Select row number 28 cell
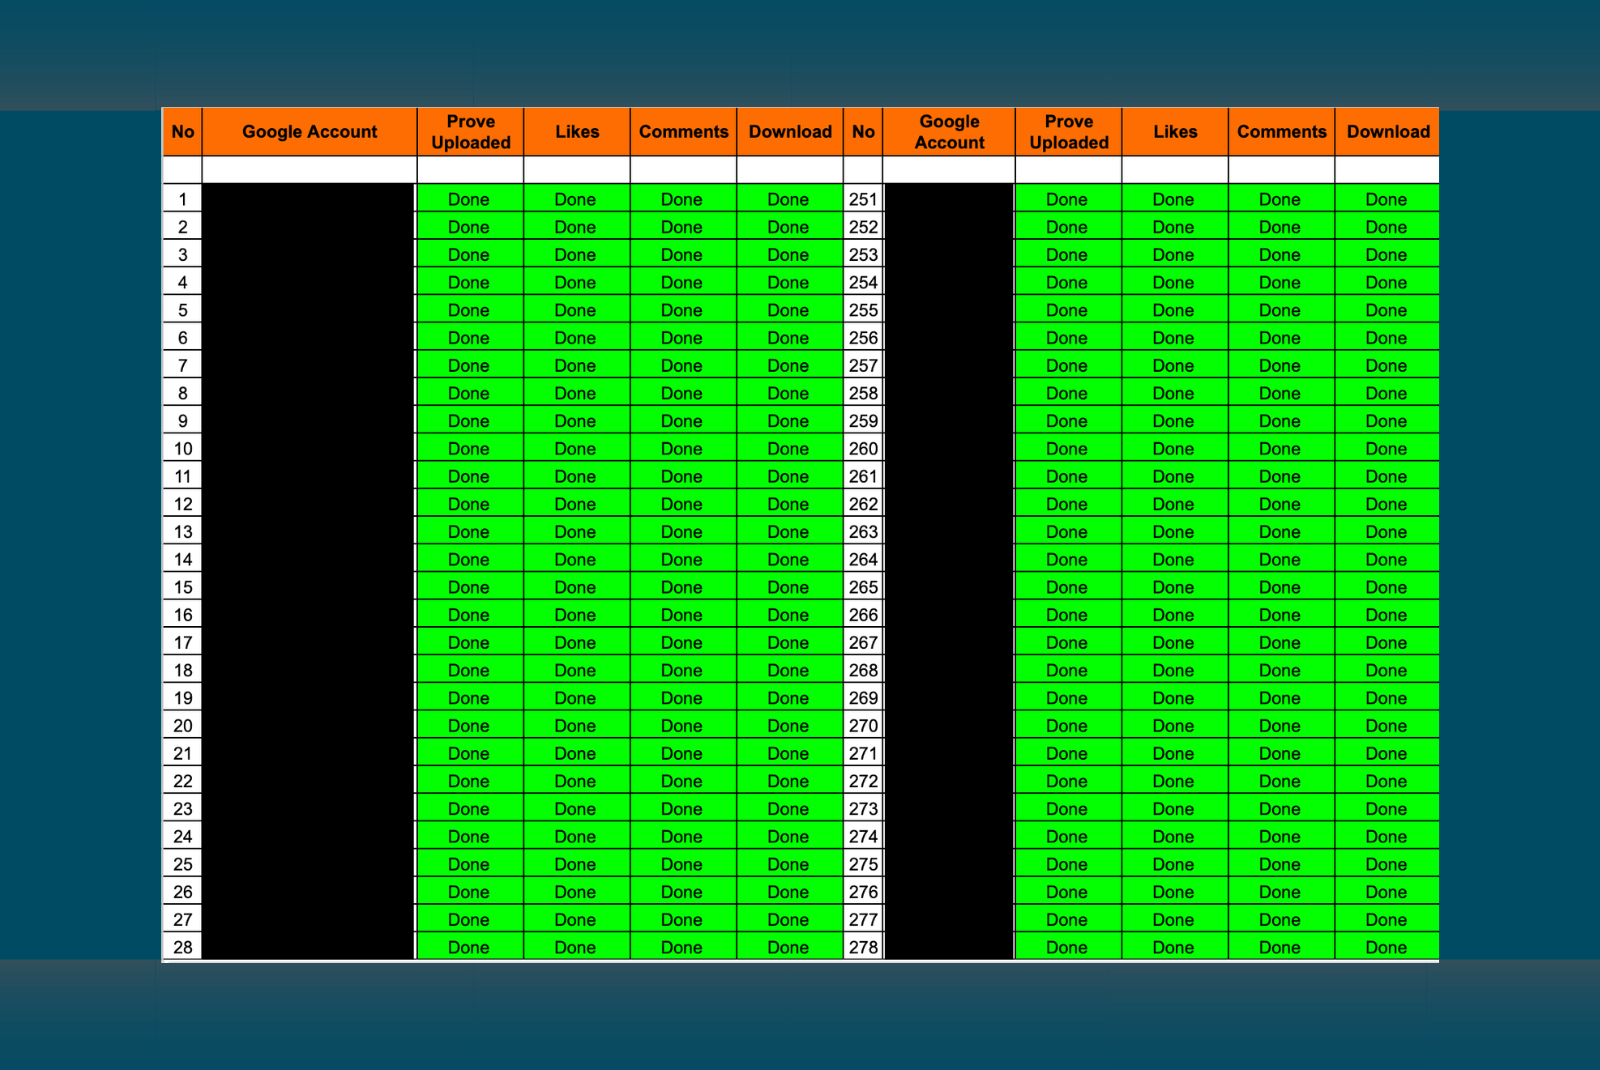1600x1070 pixels. (x=182, y=947)
